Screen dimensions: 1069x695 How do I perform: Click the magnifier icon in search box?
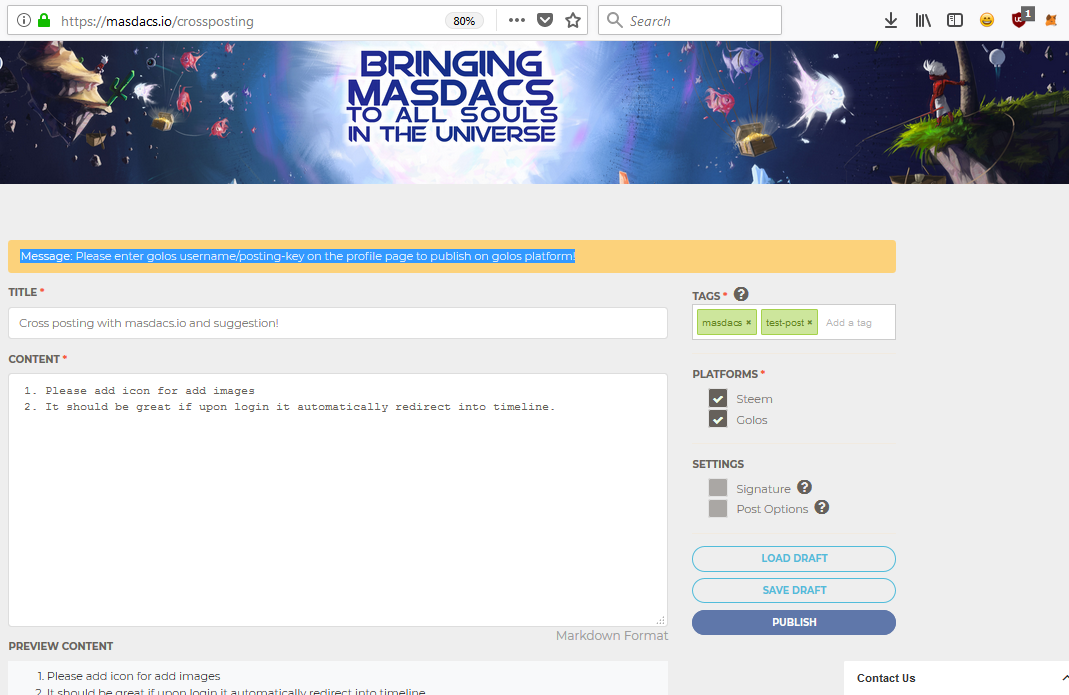[x=615, y=20]
